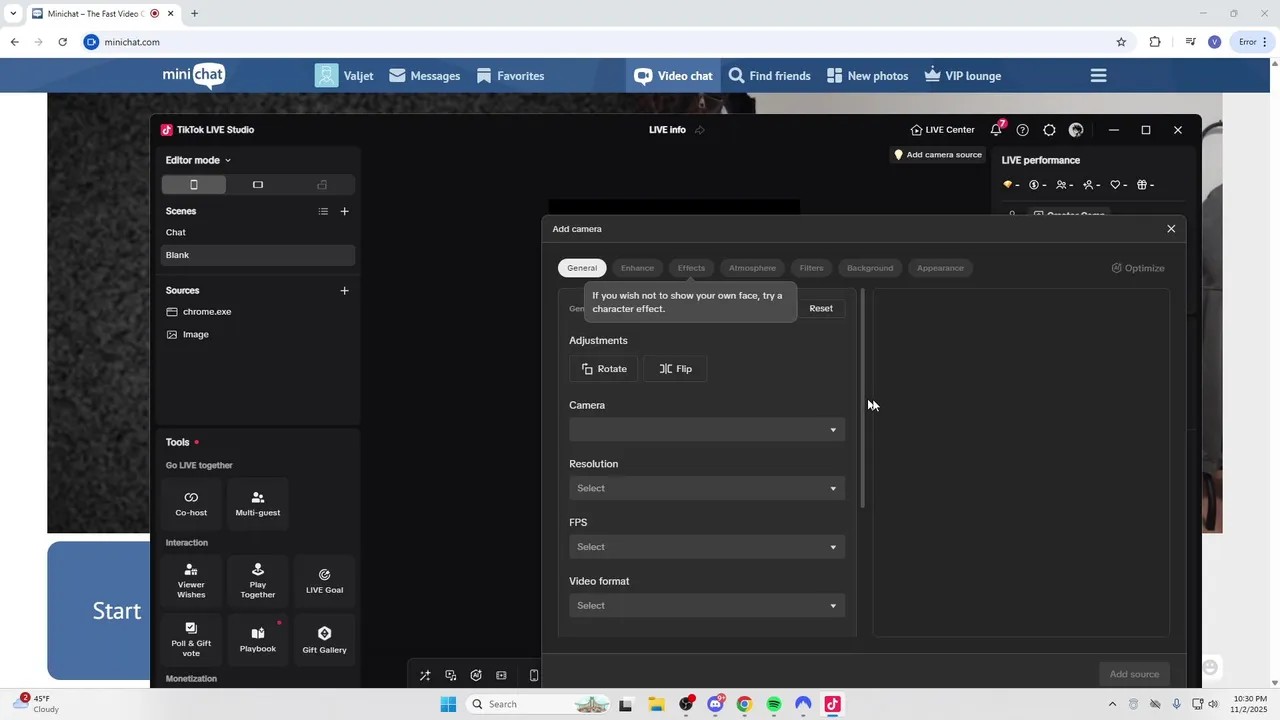The width and height of the screenshot is (1280, 720).
Task: Click the diamonds metric in LIVE performance
Action: (x=1011, y=185)
